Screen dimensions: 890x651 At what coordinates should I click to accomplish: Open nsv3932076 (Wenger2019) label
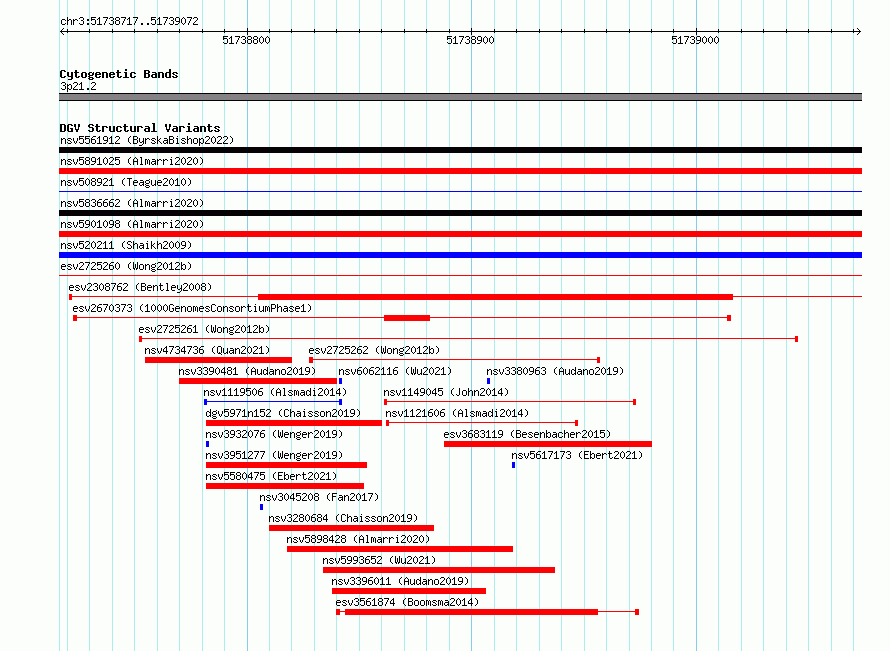point(274,434)
